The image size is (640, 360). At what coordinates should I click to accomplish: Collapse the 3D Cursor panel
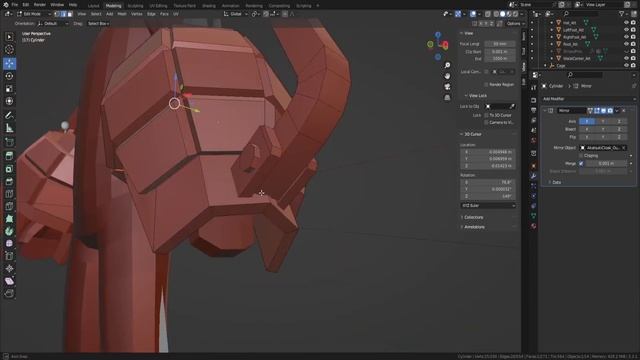pos(472,134)
